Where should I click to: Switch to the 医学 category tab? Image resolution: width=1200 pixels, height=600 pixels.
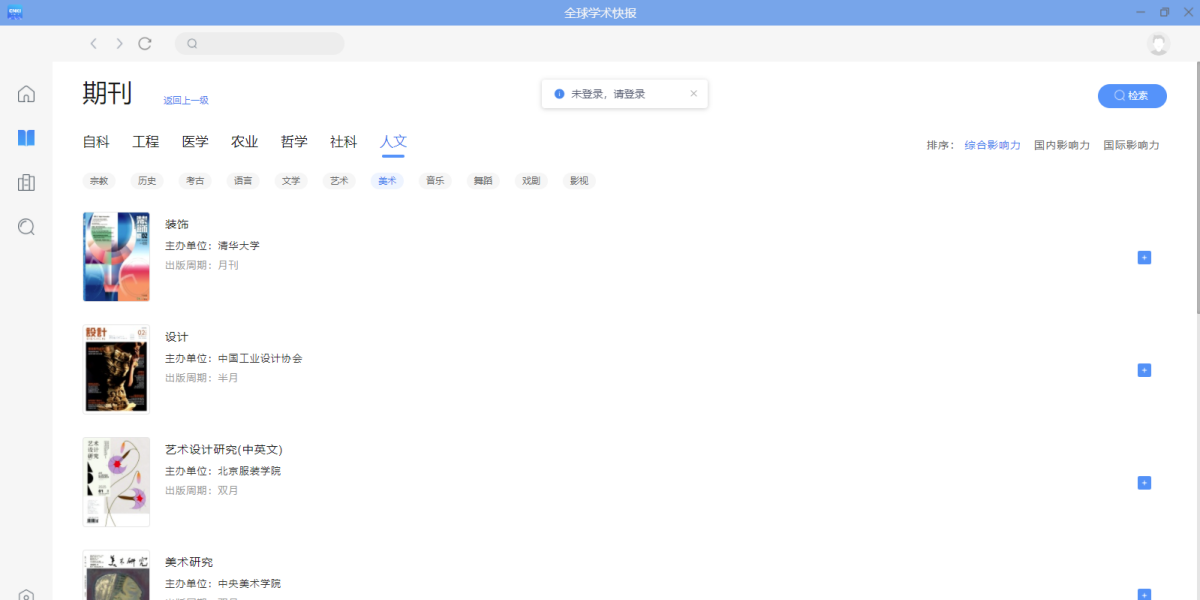(x=195, y=142)
